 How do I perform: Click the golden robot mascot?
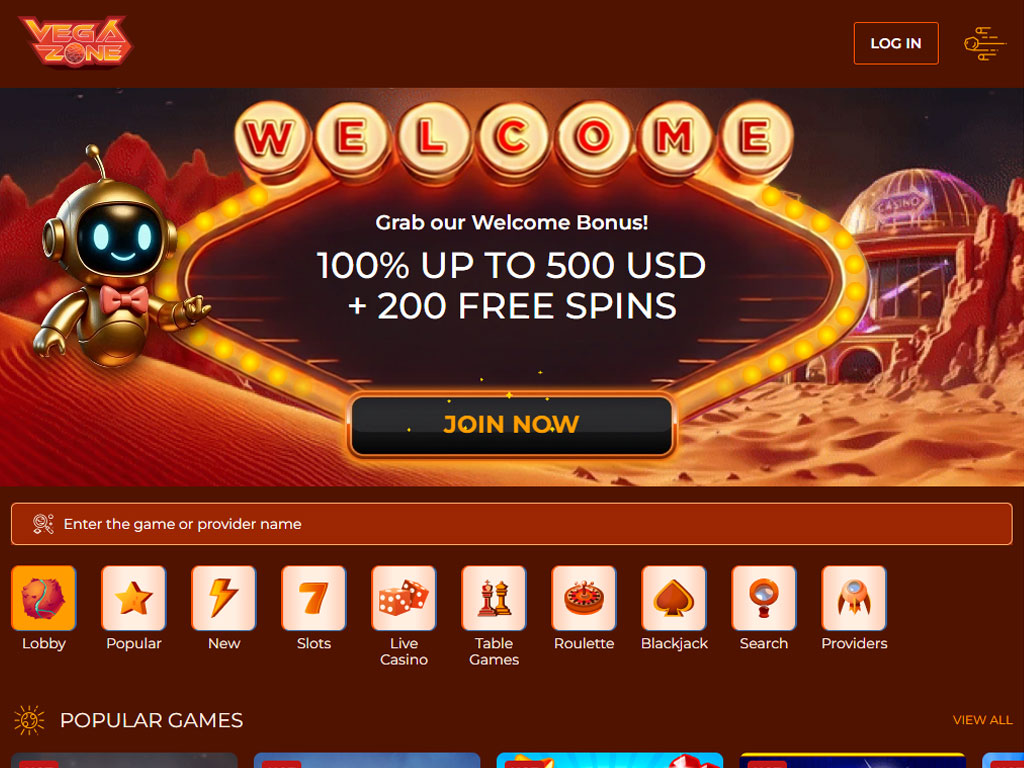click(114, 261)
